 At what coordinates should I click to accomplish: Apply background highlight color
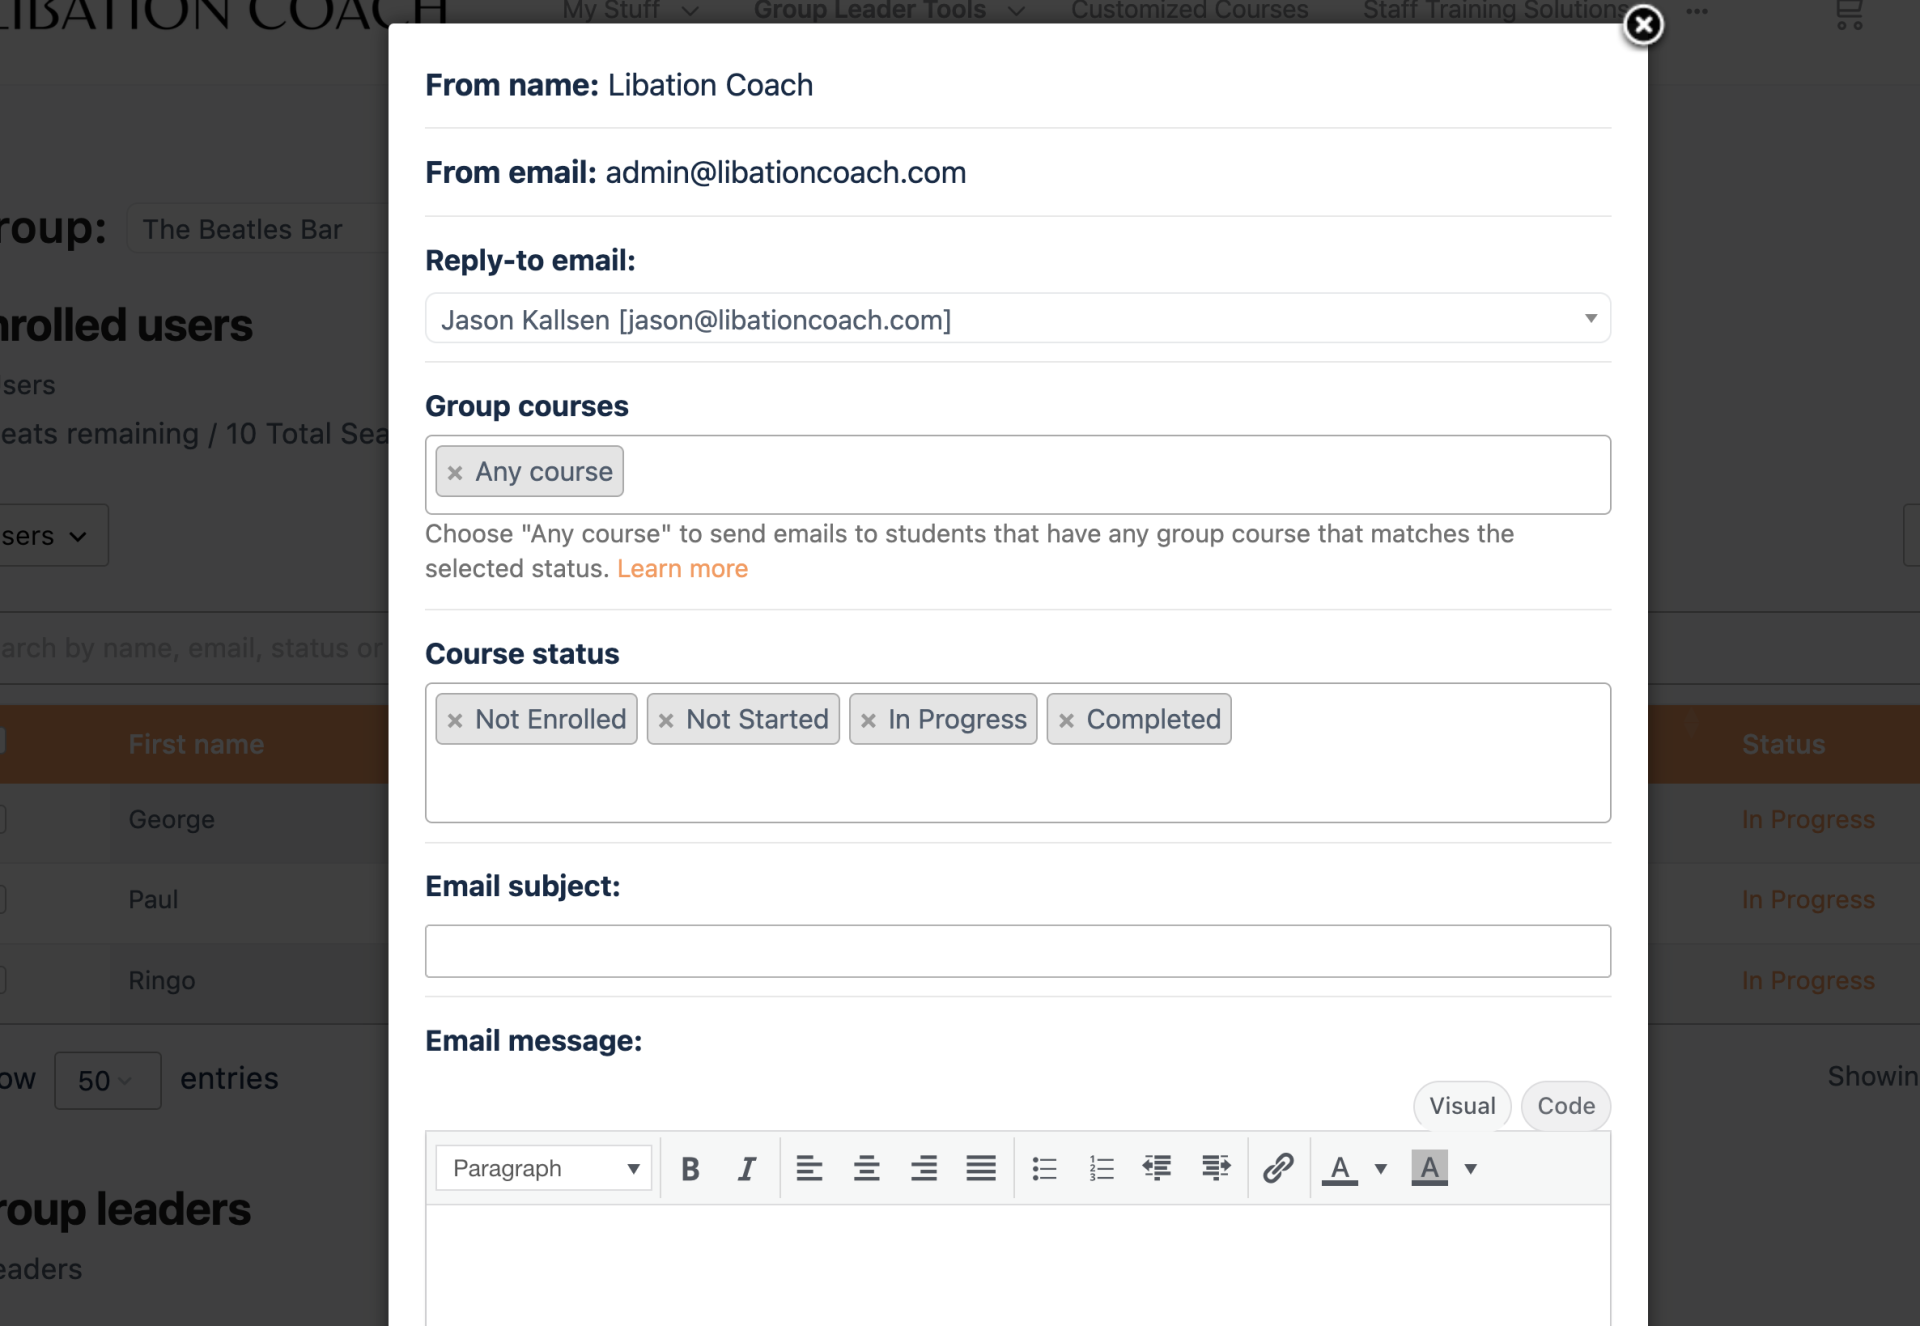pyautogui.click(x=1429, y=1168)
